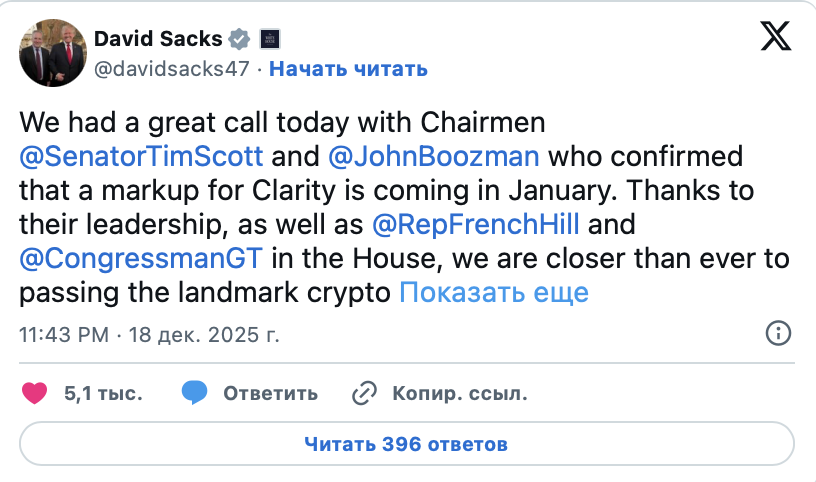
Task: Click the "Читать 396 ответов" button
Action: click(407, 443)
